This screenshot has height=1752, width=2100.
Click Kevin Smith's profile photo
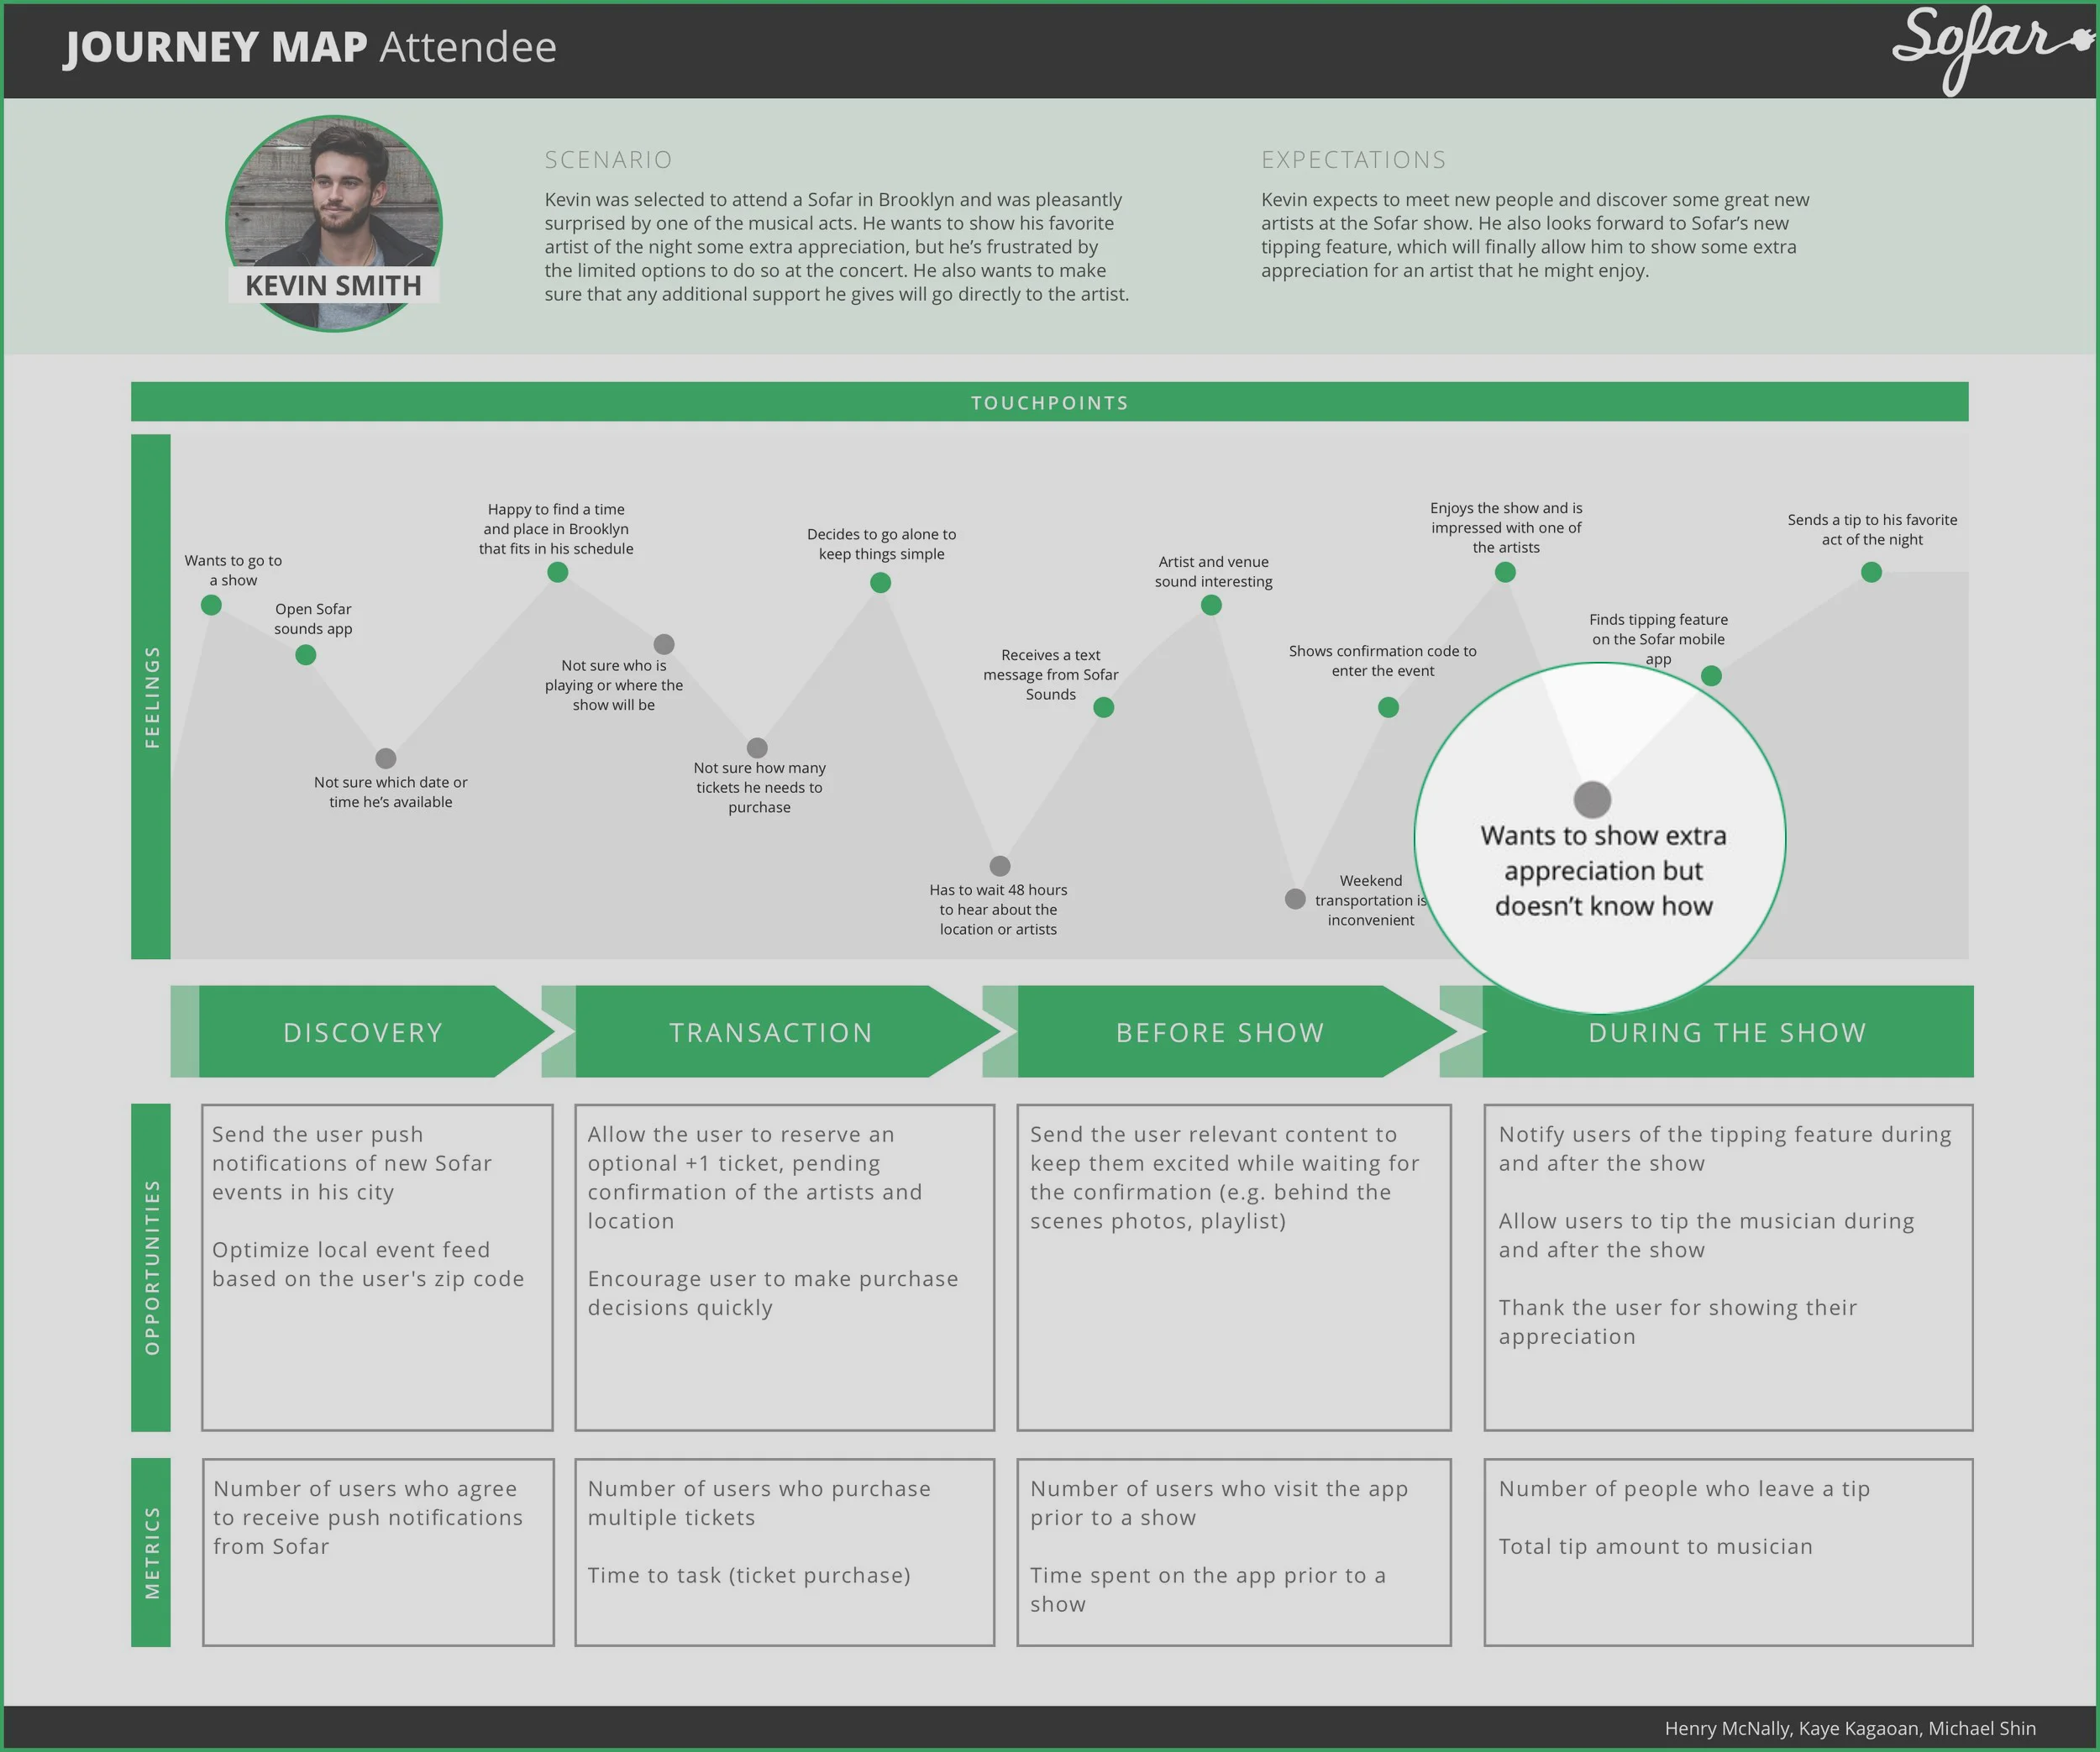tap(334, 223)
